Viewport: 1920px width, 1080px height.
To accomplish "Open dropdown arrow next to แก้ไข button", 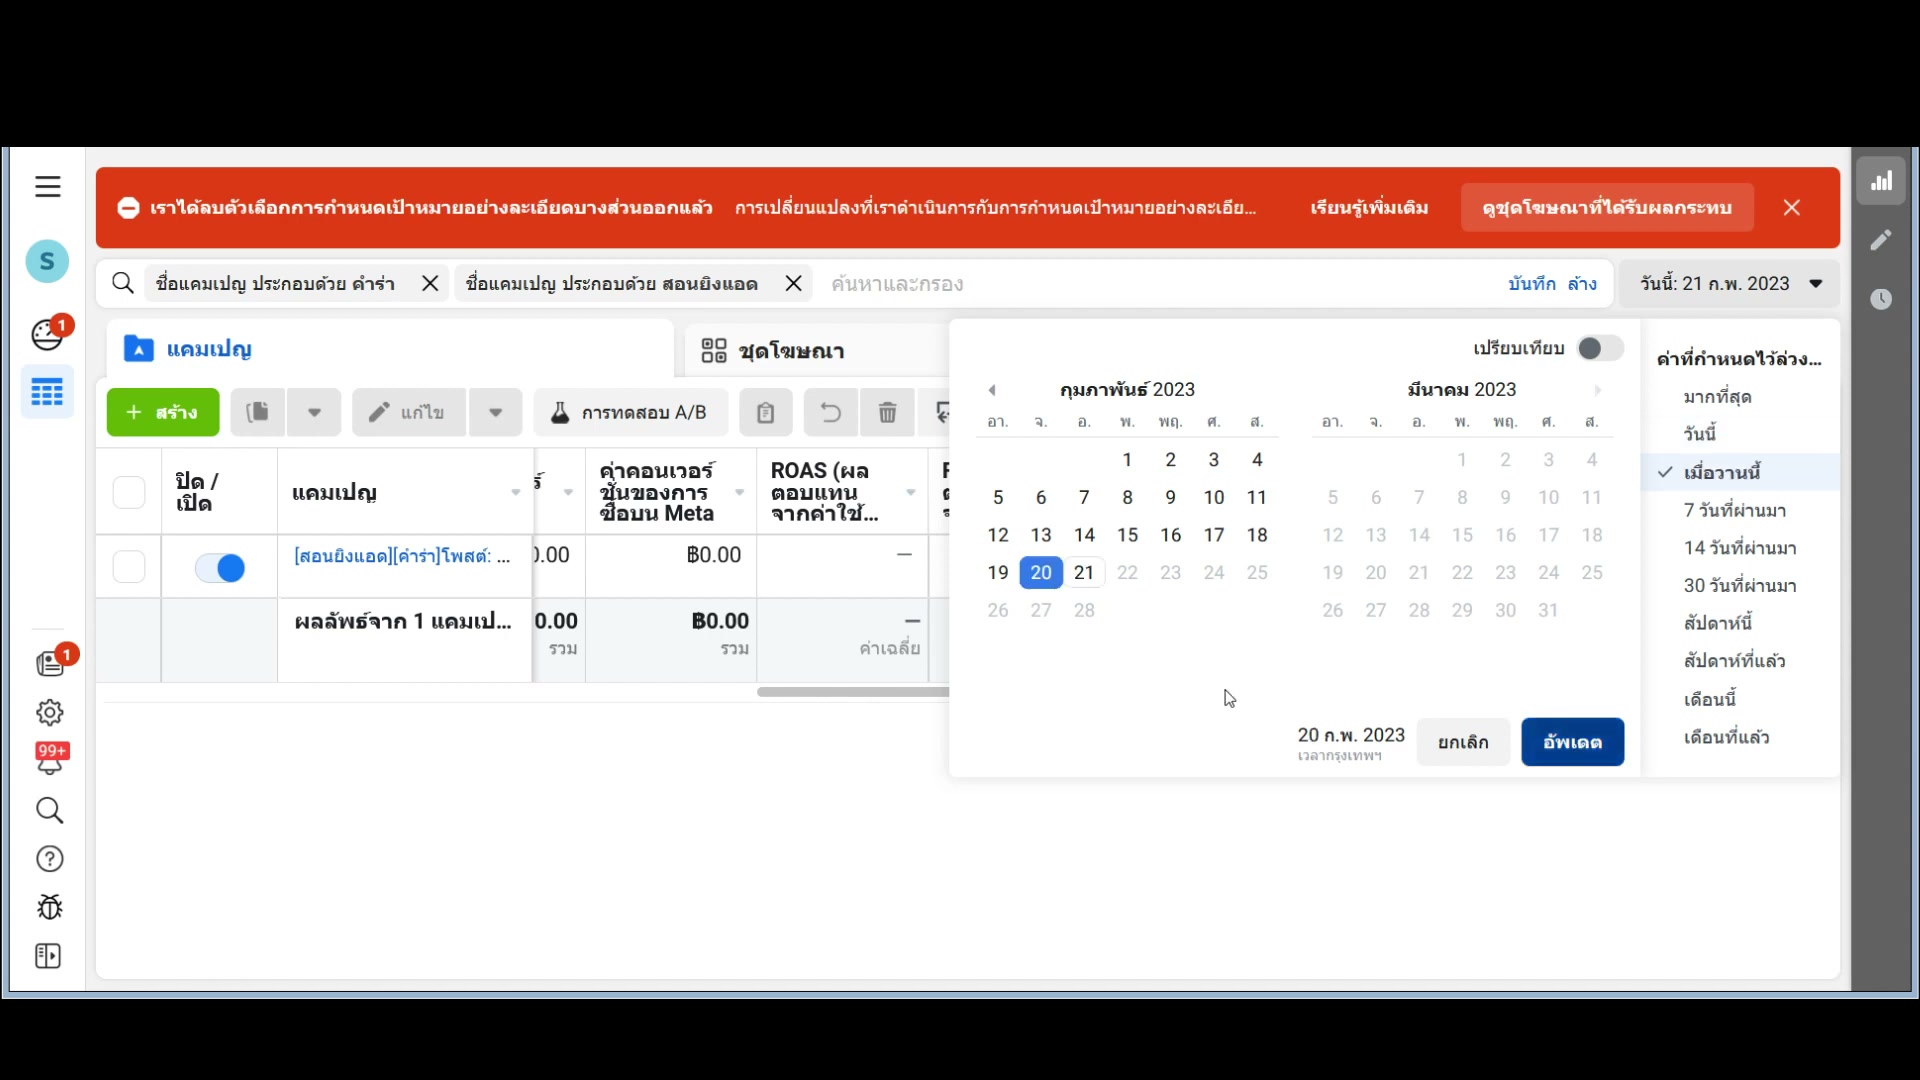I will [x=495, y=412].
